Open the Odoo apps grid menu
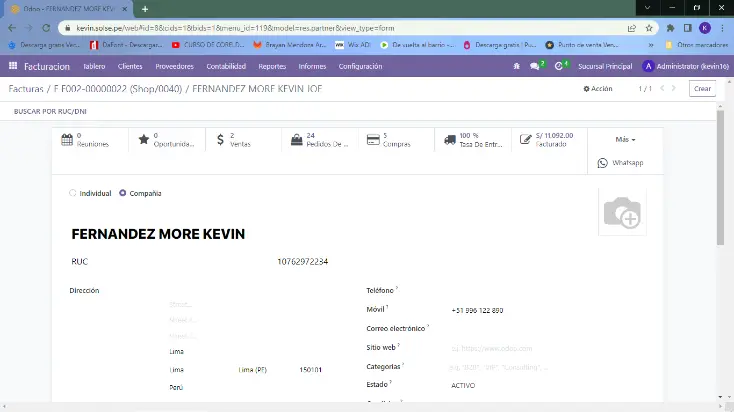The height and width of the screenshot is (412, 734). (13, 66)
